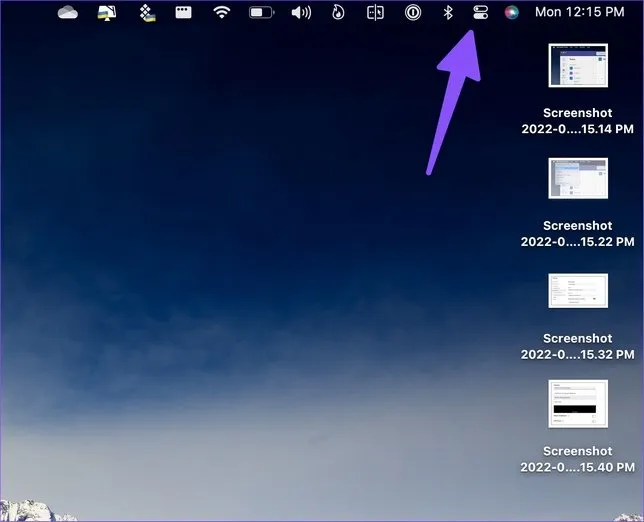644x522 pixels.
Task: Click the flame icon in menu bar
Action: 338,13
